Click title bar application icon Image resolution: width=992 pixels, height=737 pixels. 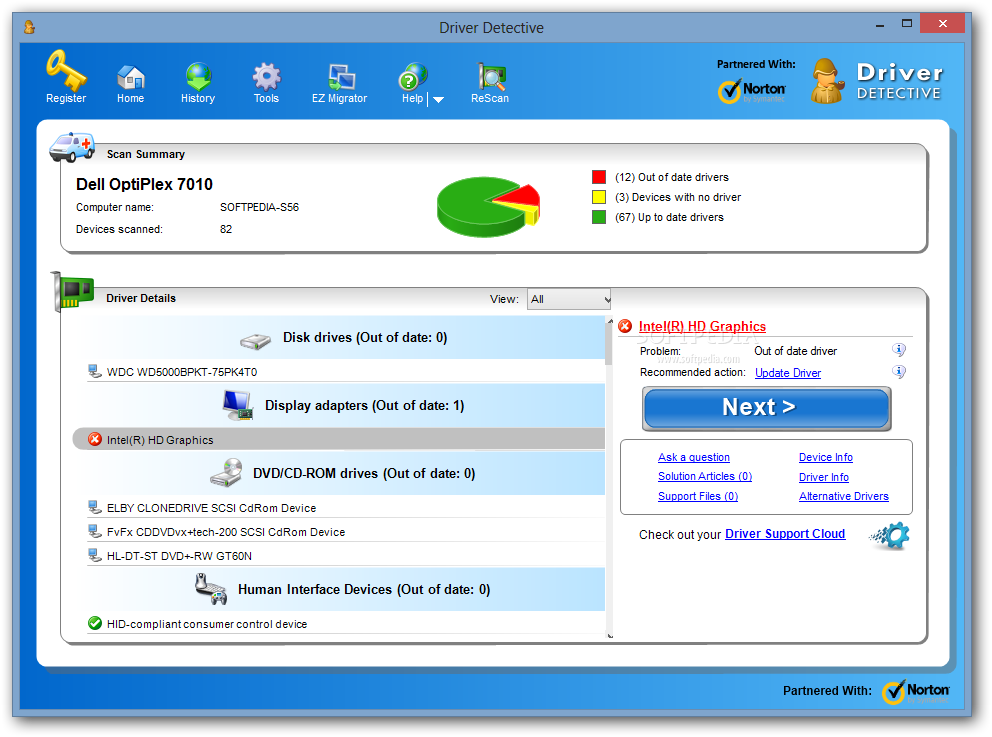coord(29,27)
